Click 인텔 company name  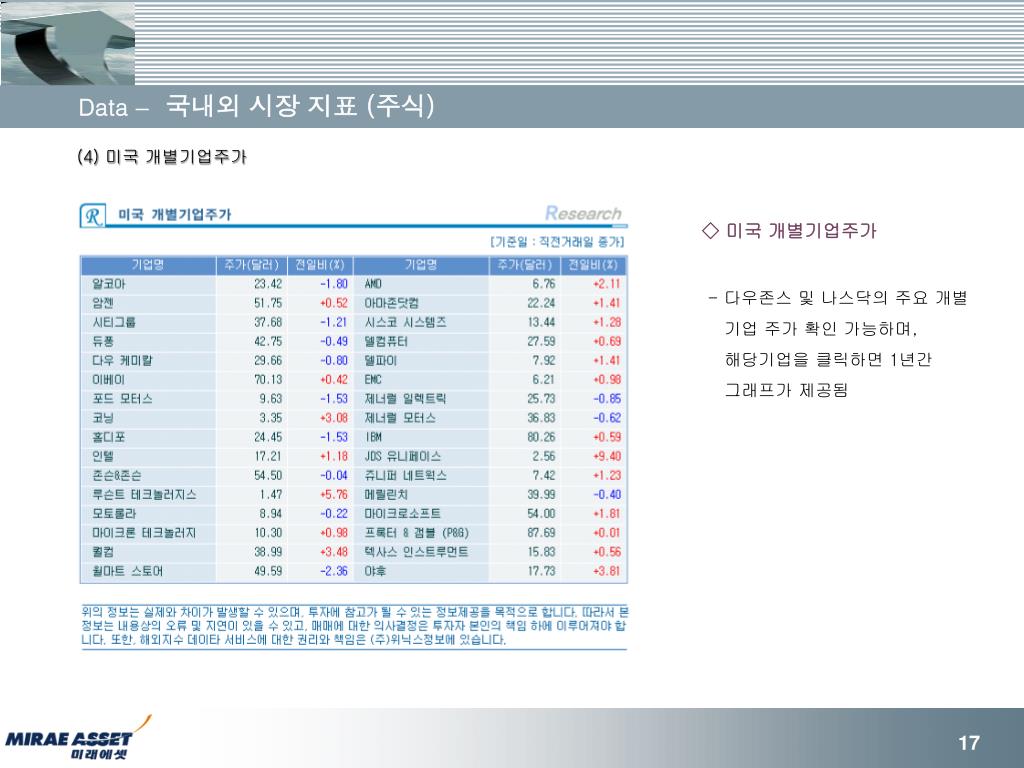click(103, 456)
